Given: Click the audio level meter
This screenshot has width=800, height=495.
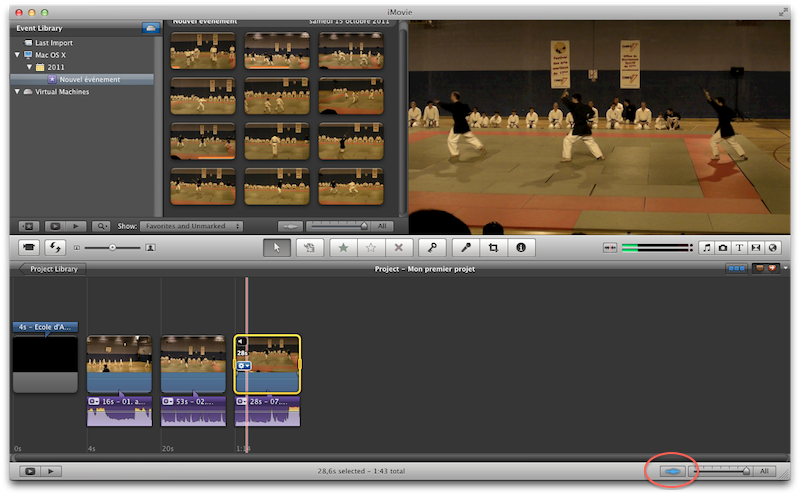Looking at the screenshot, I should pos(657,248).
